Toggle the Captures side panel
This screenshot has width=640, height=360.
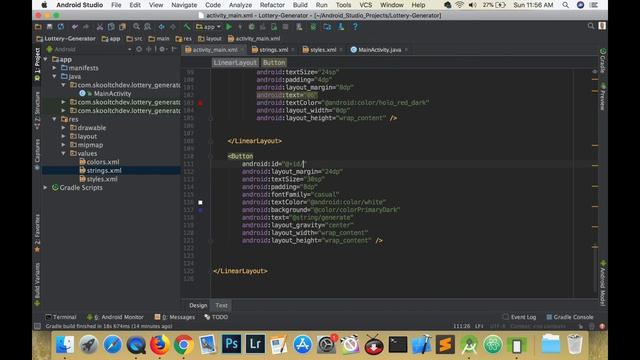[x=37, y=154]
